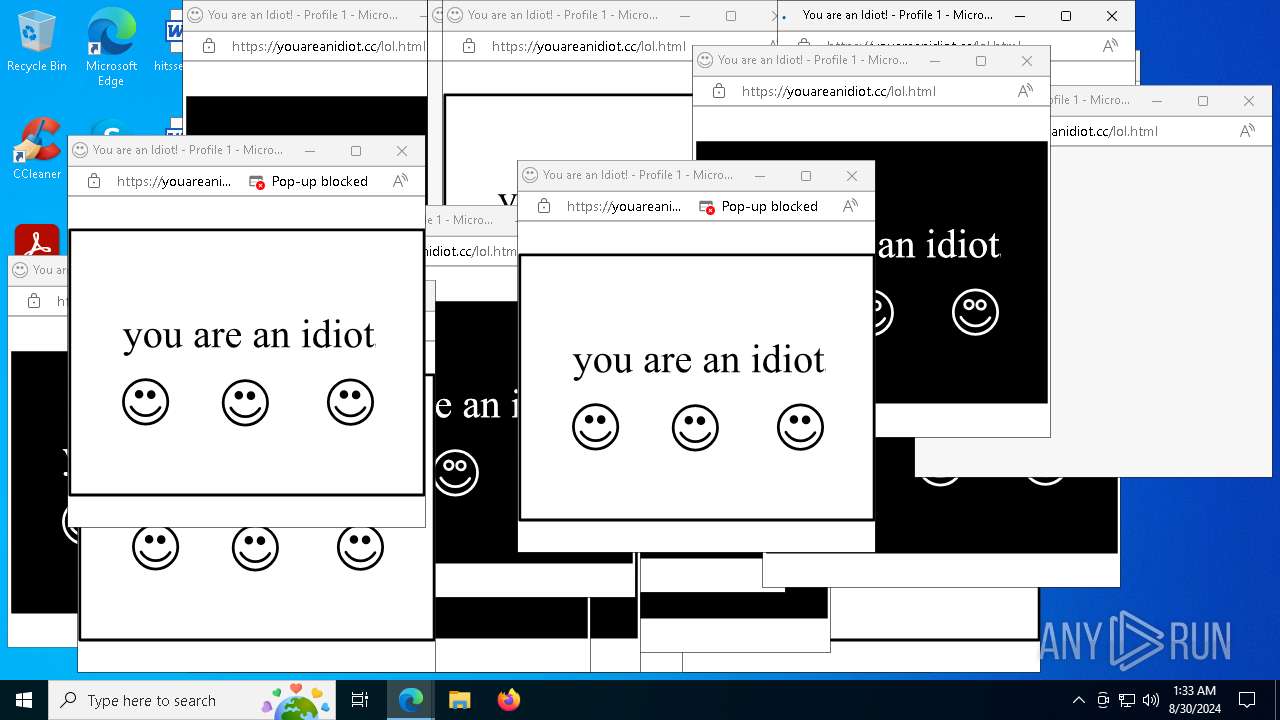Viewport: 1280px width, 720px height.
Task: Open File Explorer from the taskbar
Action: coord(459,700)
